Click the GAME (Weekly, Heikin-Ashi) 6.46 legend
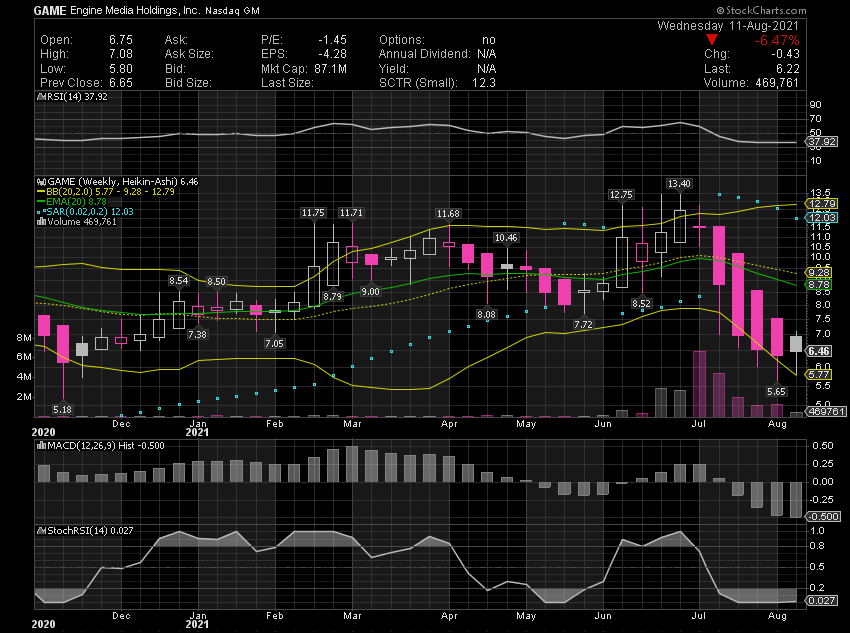The image size is (850, 633). click(123, 182)
